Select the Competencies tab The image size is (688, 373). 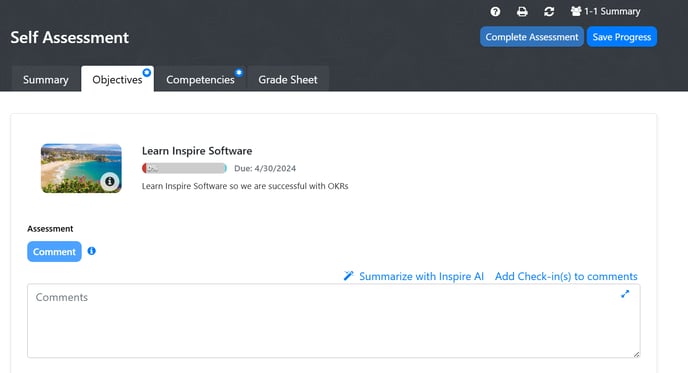point(200,79)
